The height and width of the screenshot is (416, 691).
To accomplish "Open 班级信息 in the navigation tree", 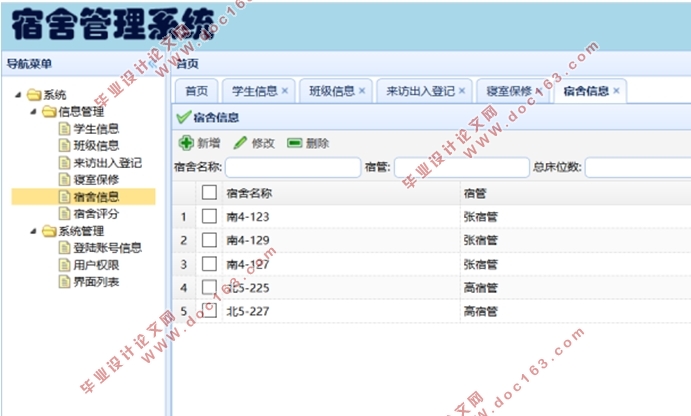I will (96, 145).
